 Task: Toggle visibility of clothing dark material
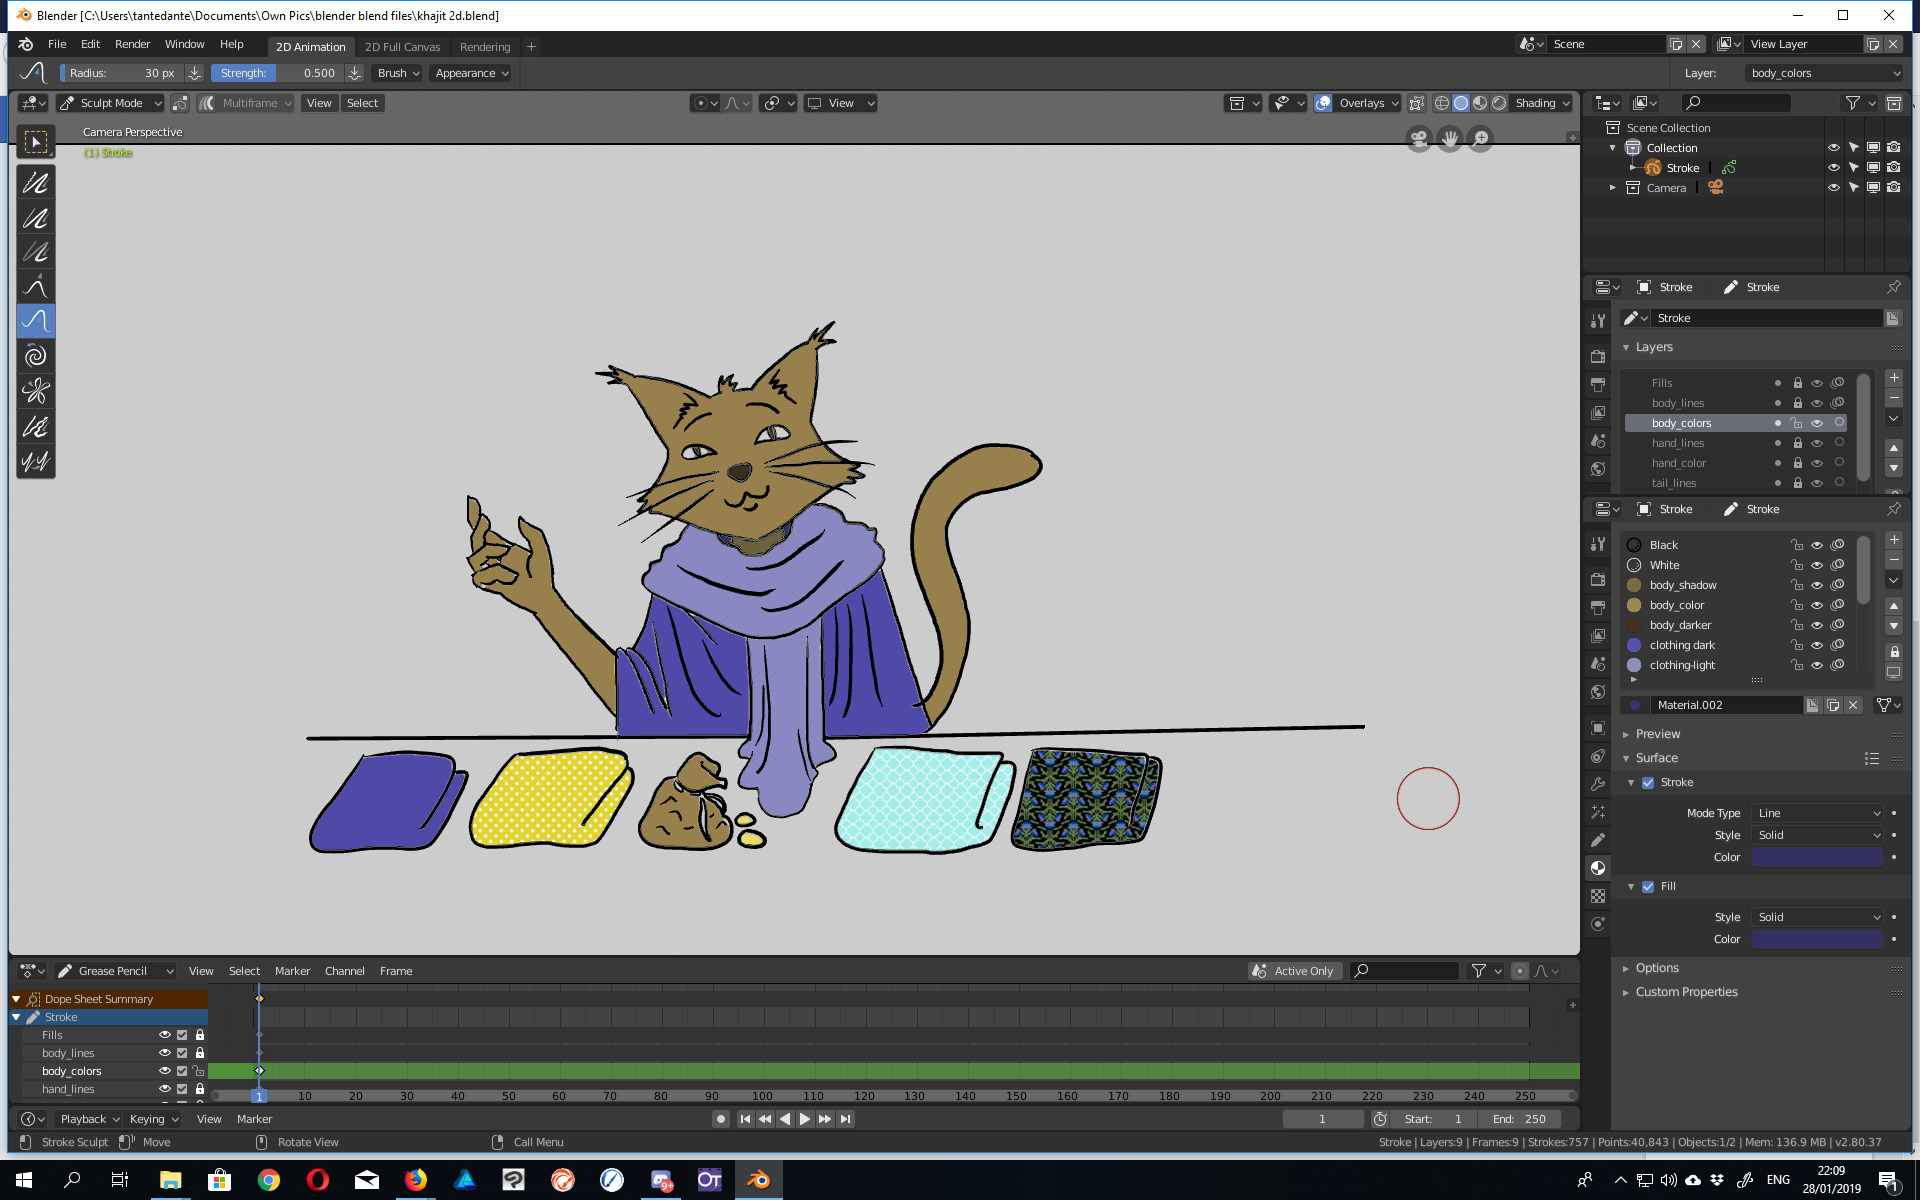pyautogui.click(x=1817, y=645)
